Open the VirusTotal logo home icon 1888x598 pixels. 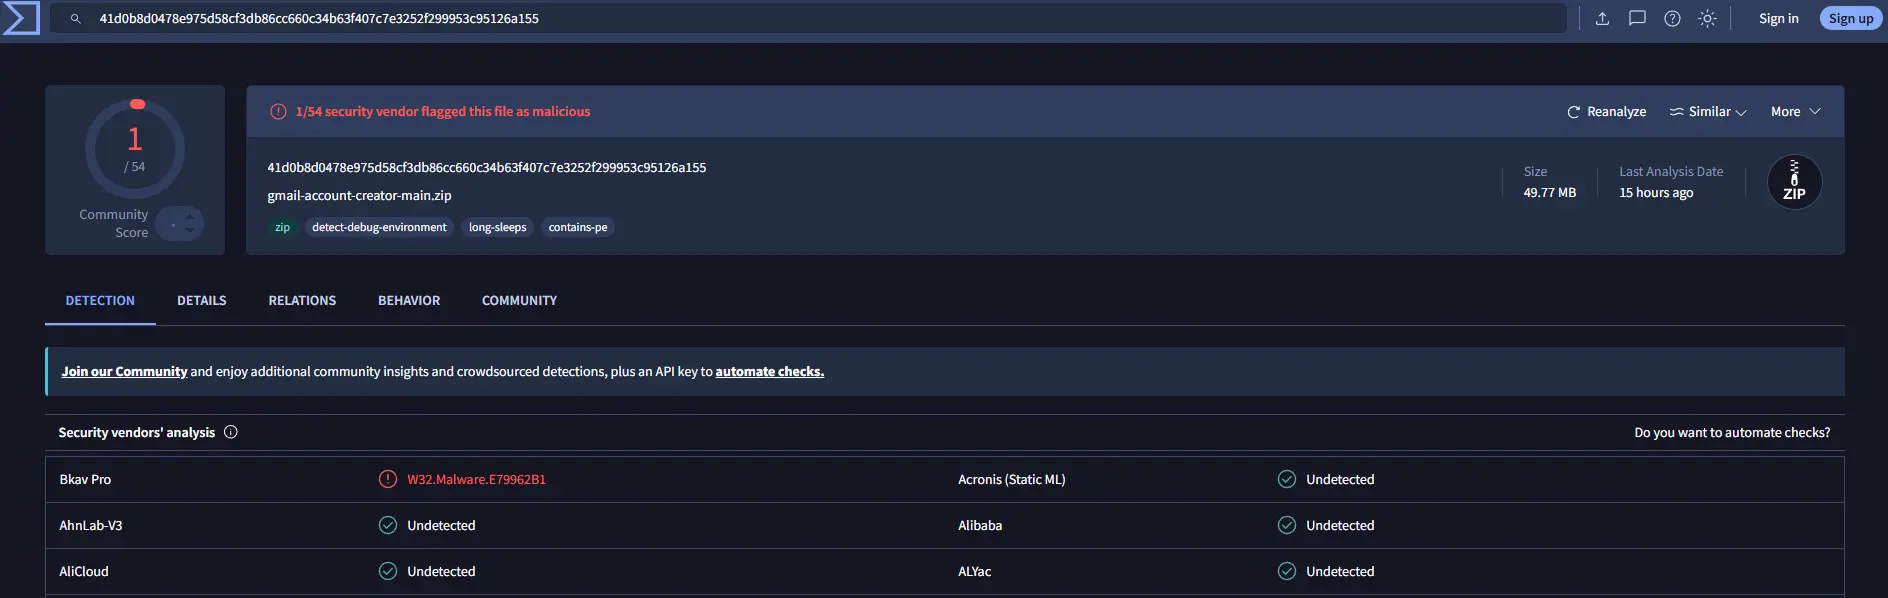point(21,18)
